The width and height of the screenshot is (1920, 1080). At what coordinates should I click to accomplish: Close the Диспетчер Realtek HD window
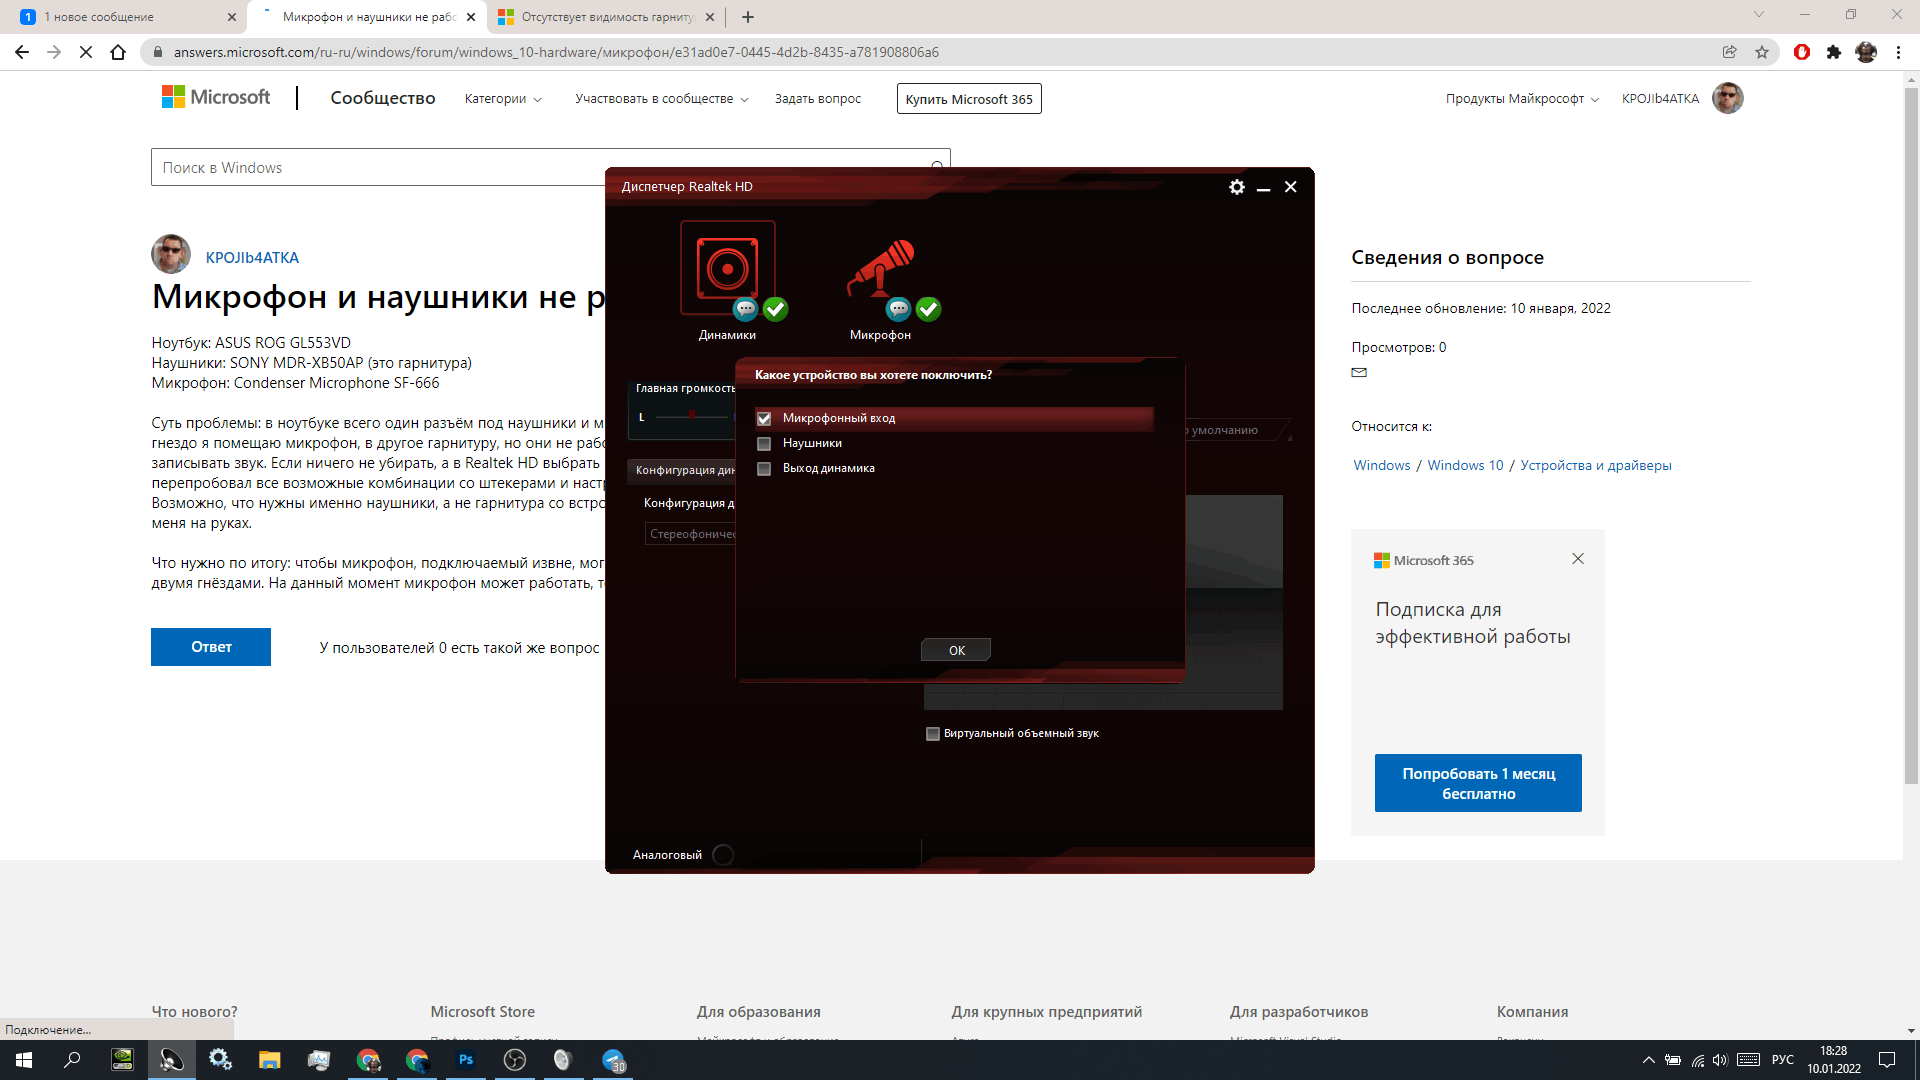[1291, 187]
